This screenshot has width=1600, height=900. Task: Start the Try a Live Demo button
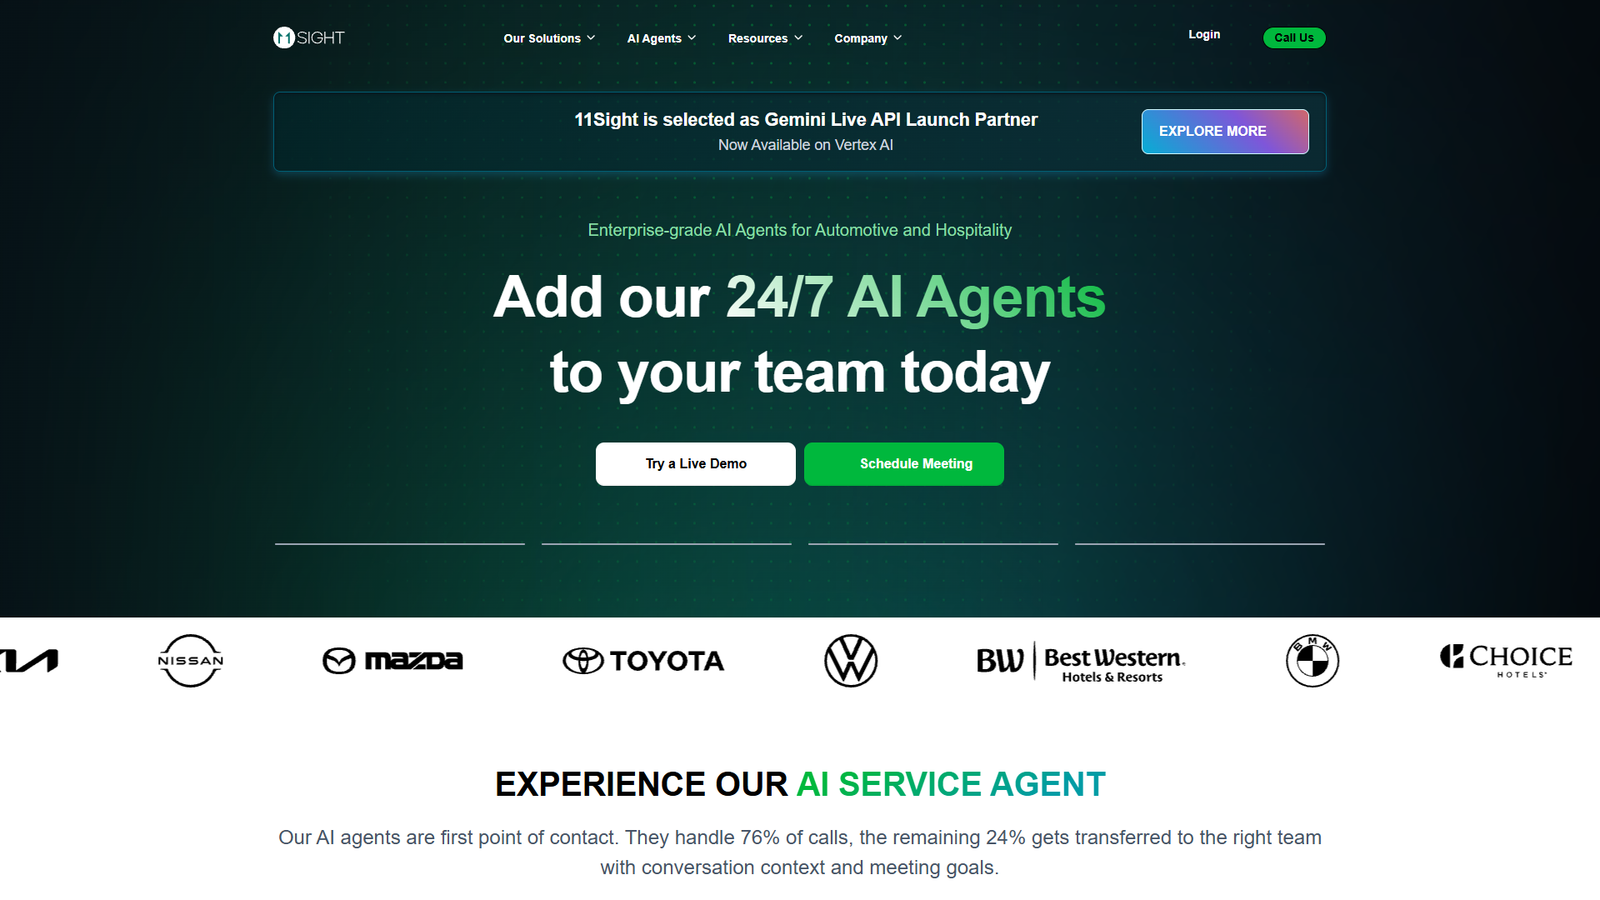pos(696,464)
